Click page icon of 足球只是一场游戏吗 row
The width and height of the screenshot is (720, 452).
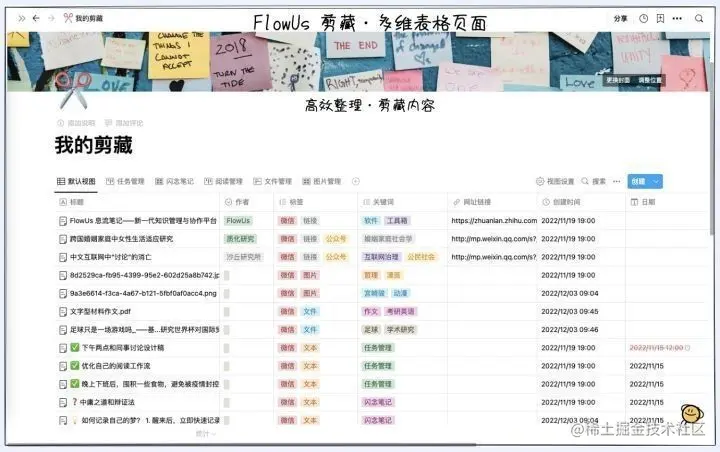[63, 330]
